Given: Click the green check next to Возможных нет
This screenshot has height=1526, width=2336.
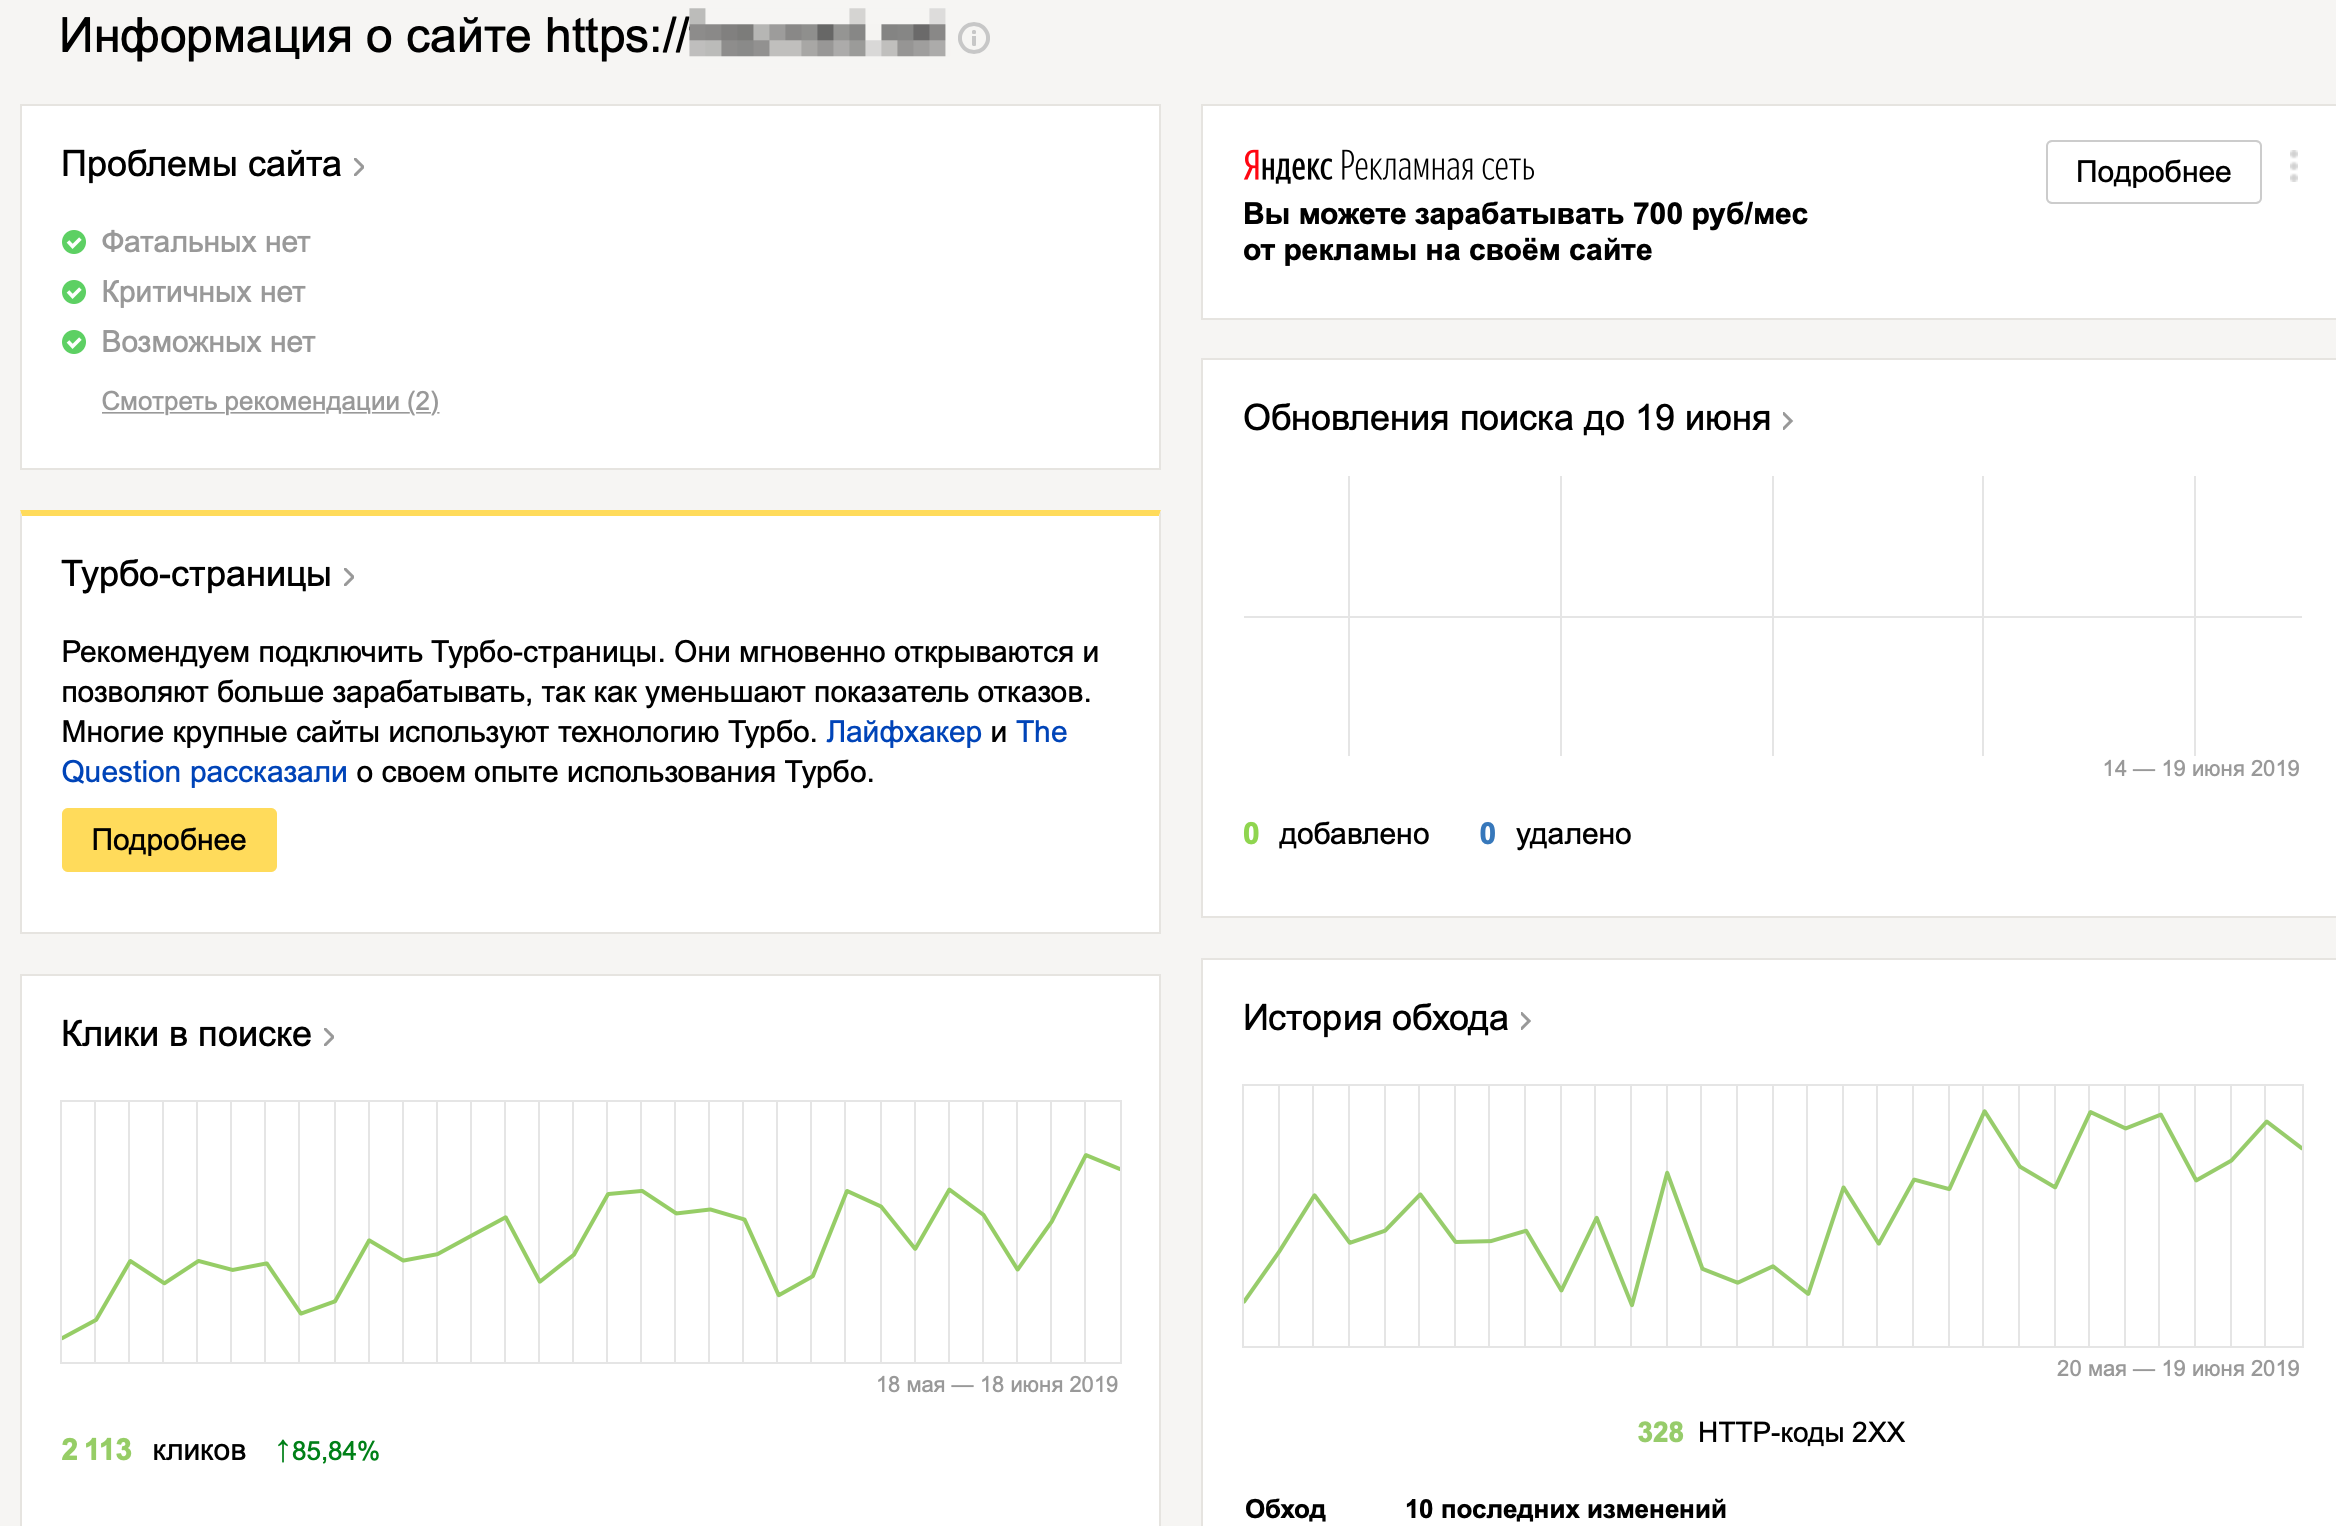Looking at the screenshot, I should click(x=74, y=342).
